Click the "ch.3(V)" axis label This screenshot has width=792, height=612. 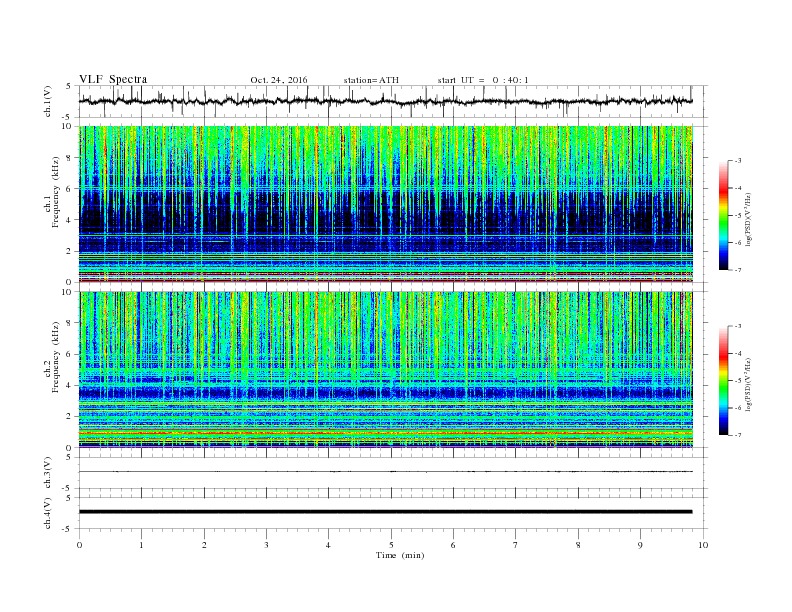coord(47,473)
